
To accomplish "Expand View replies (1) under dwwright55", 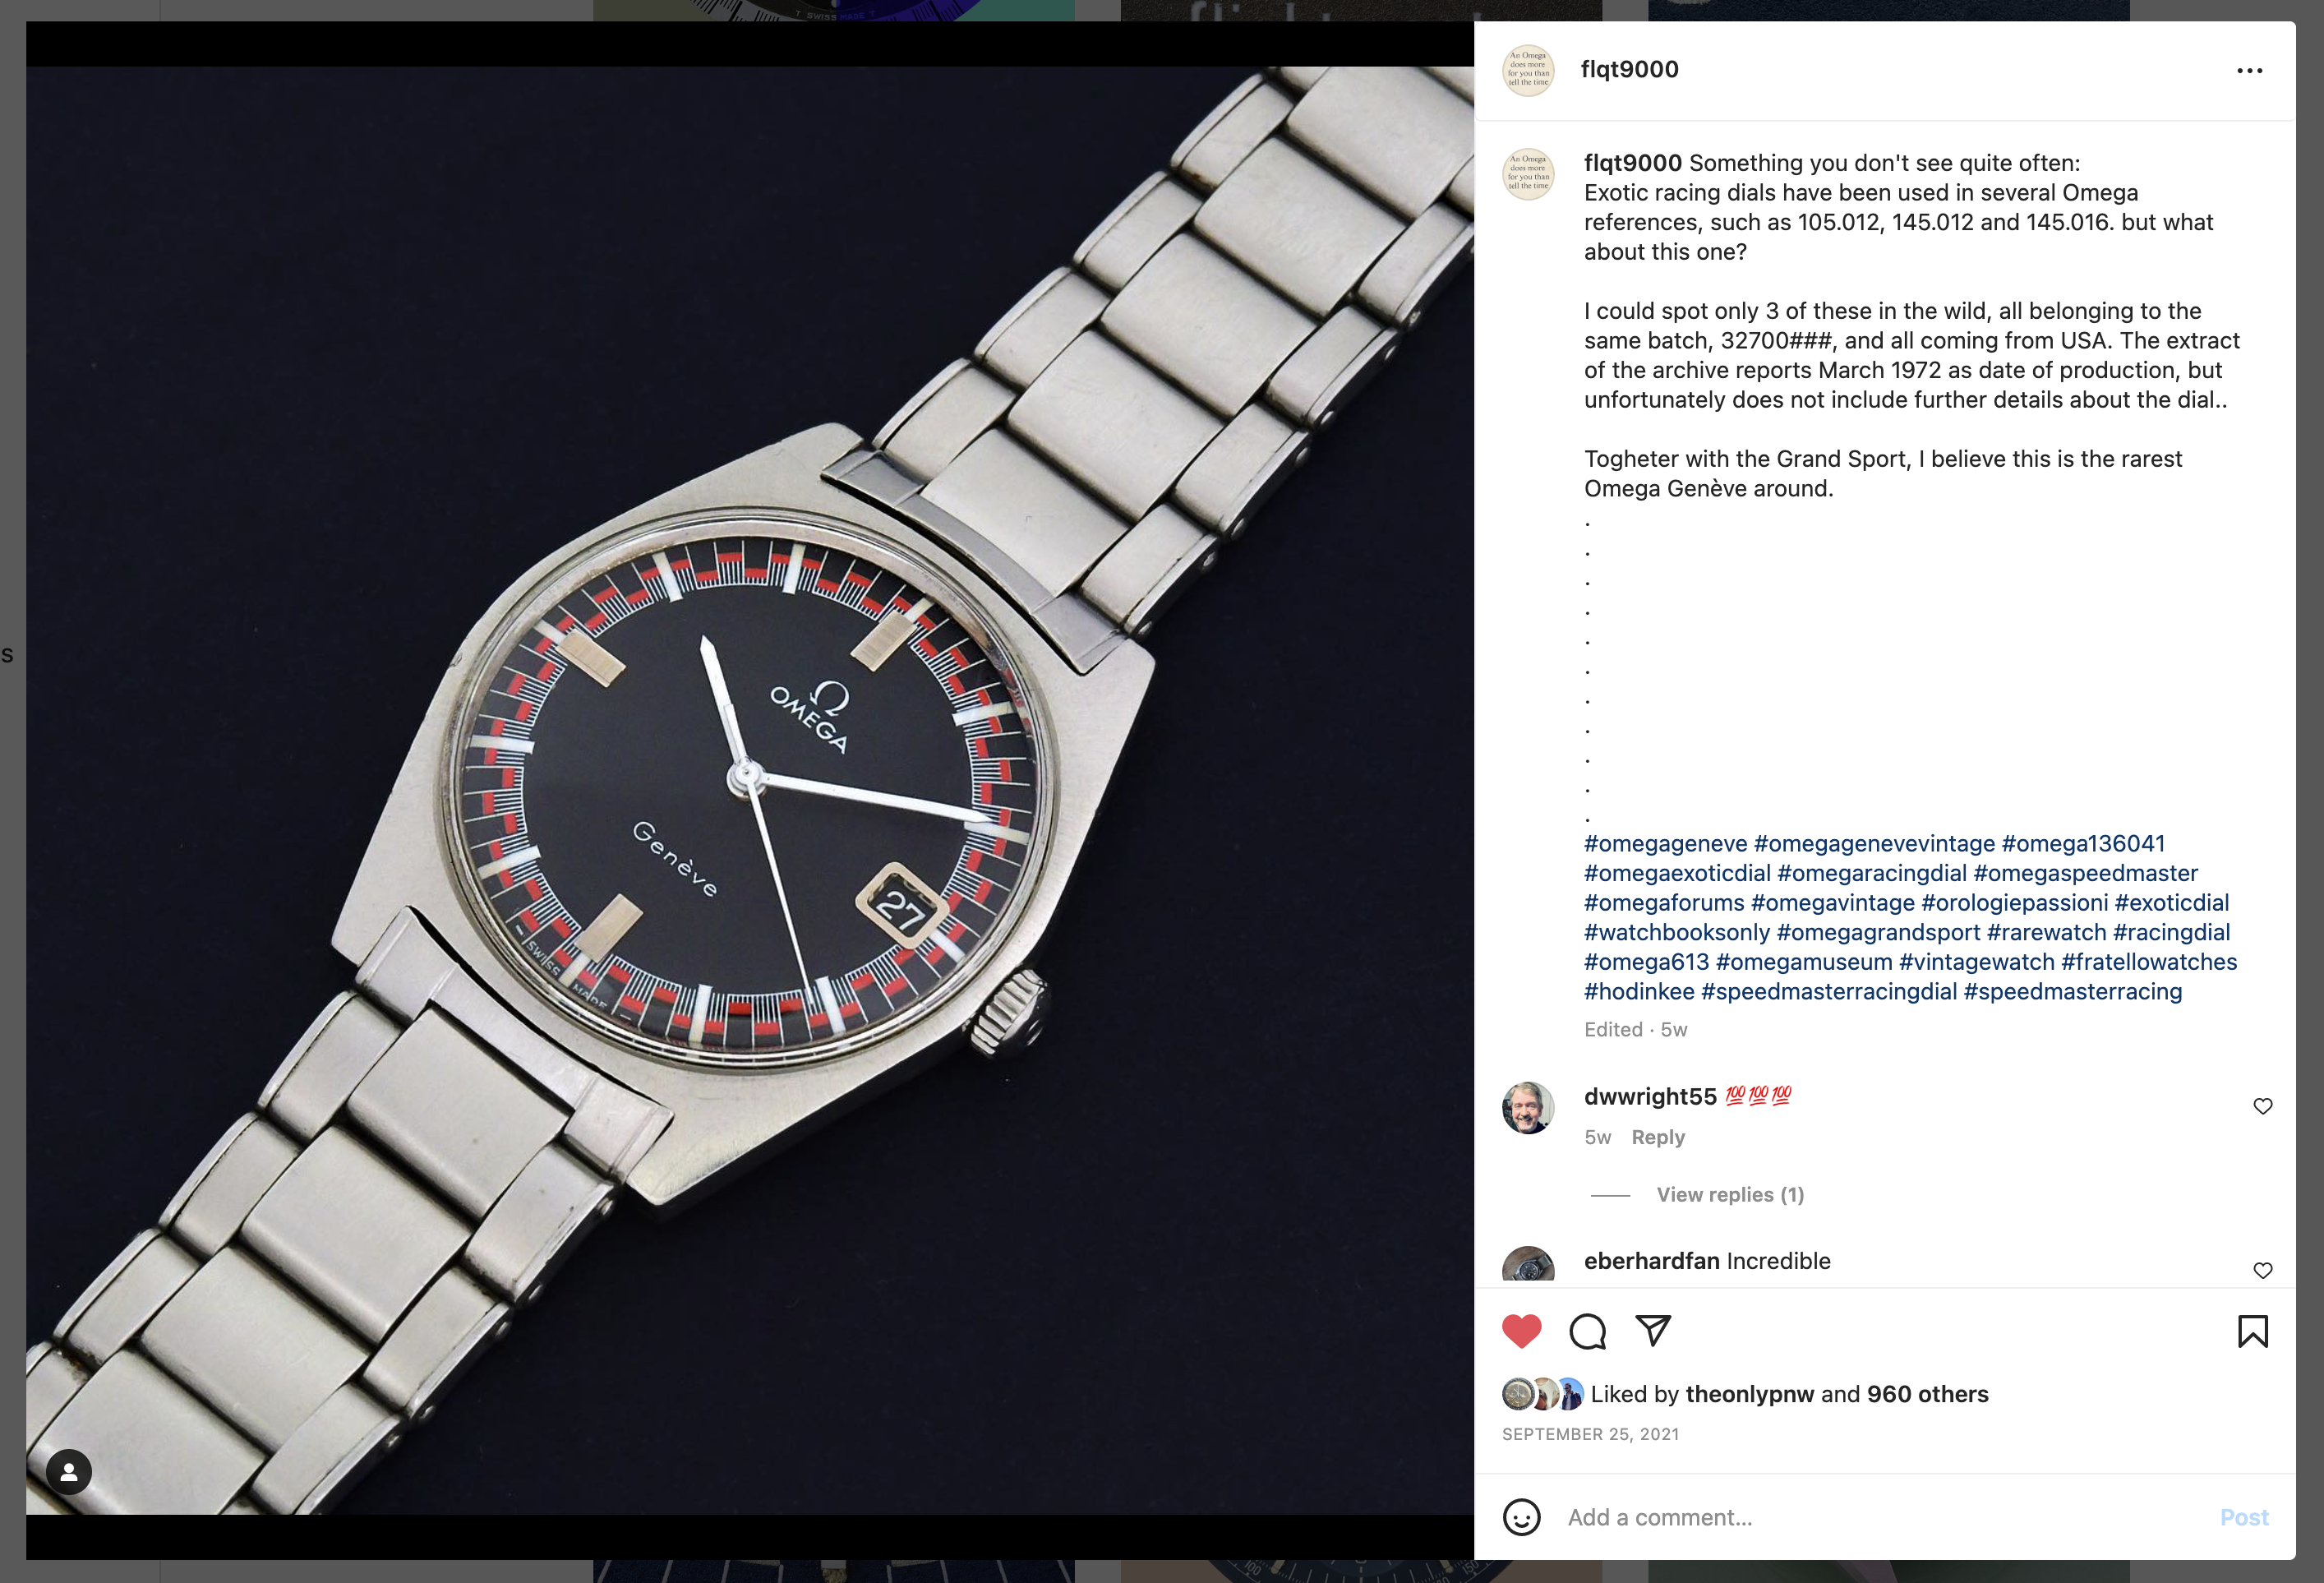I will click(x=1729, y=1195).
